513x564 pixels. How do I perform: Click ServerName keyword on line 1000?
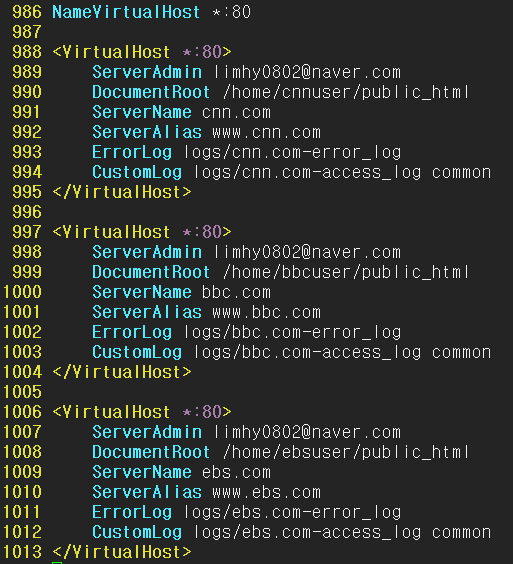click(142, 292)
